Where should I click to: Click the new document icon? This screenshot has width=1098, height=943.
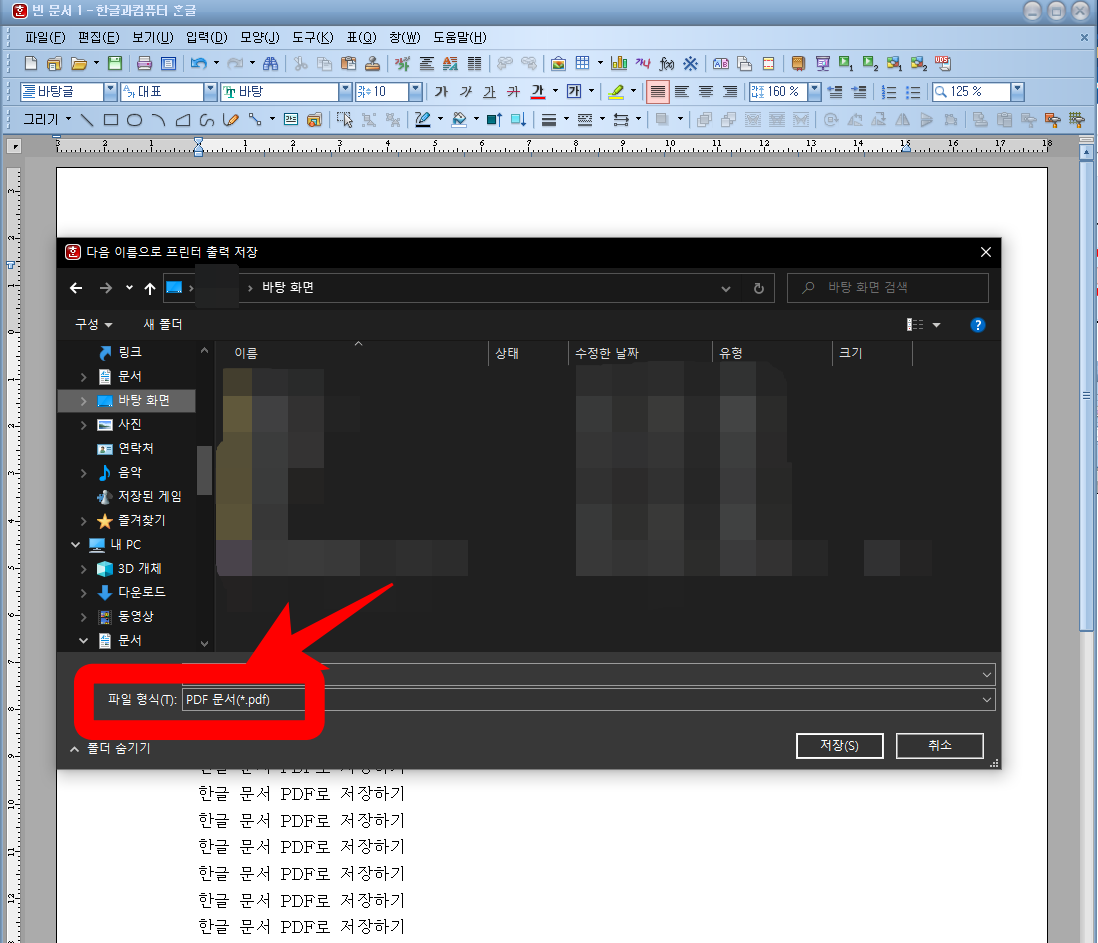point(31,64)
